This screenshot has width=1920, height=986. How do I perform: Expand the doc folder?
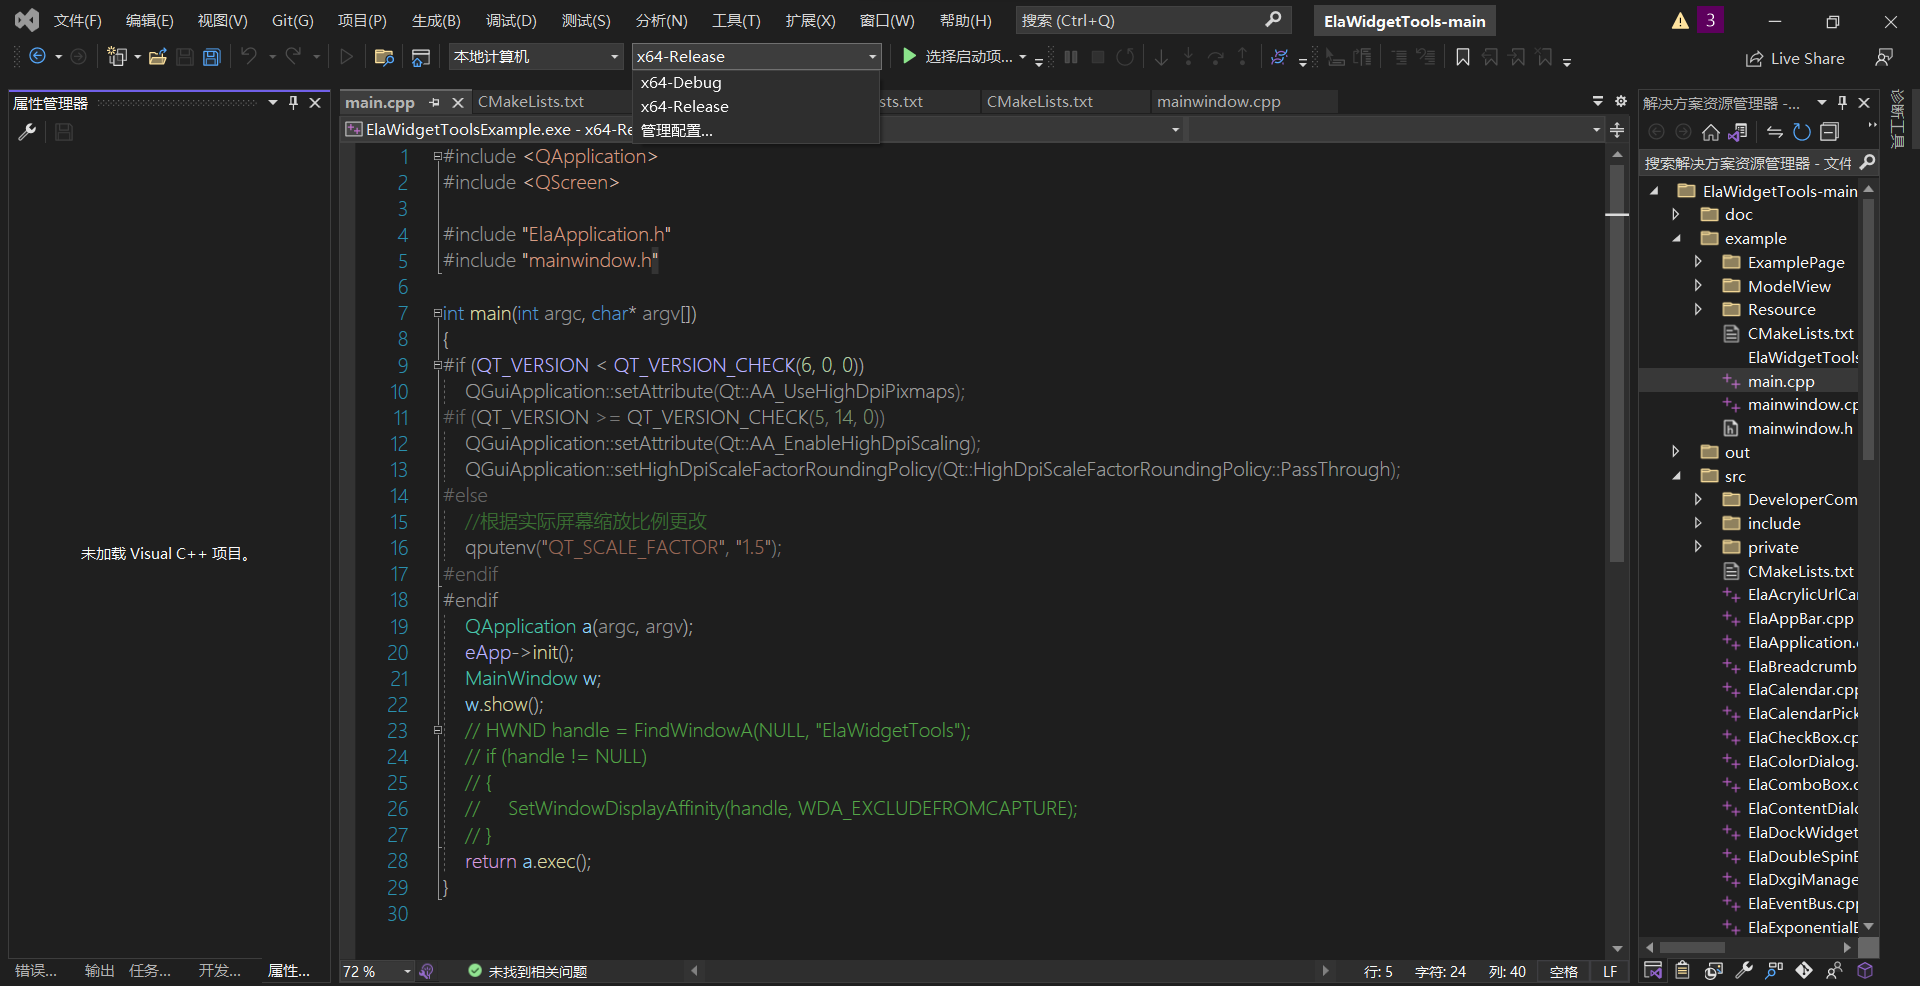tap(1676, 214)
